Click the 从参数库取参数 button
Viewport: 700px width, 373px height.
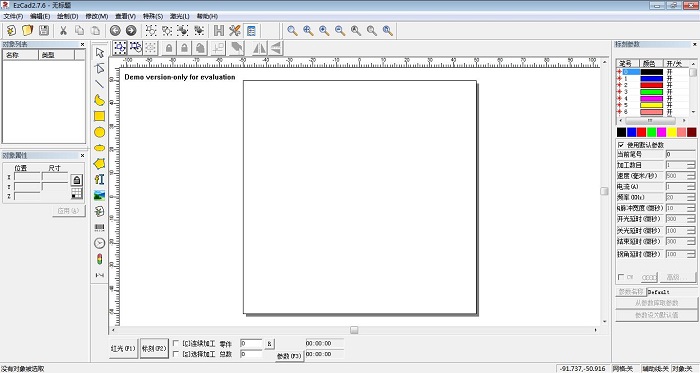click(x=656, y=303)
